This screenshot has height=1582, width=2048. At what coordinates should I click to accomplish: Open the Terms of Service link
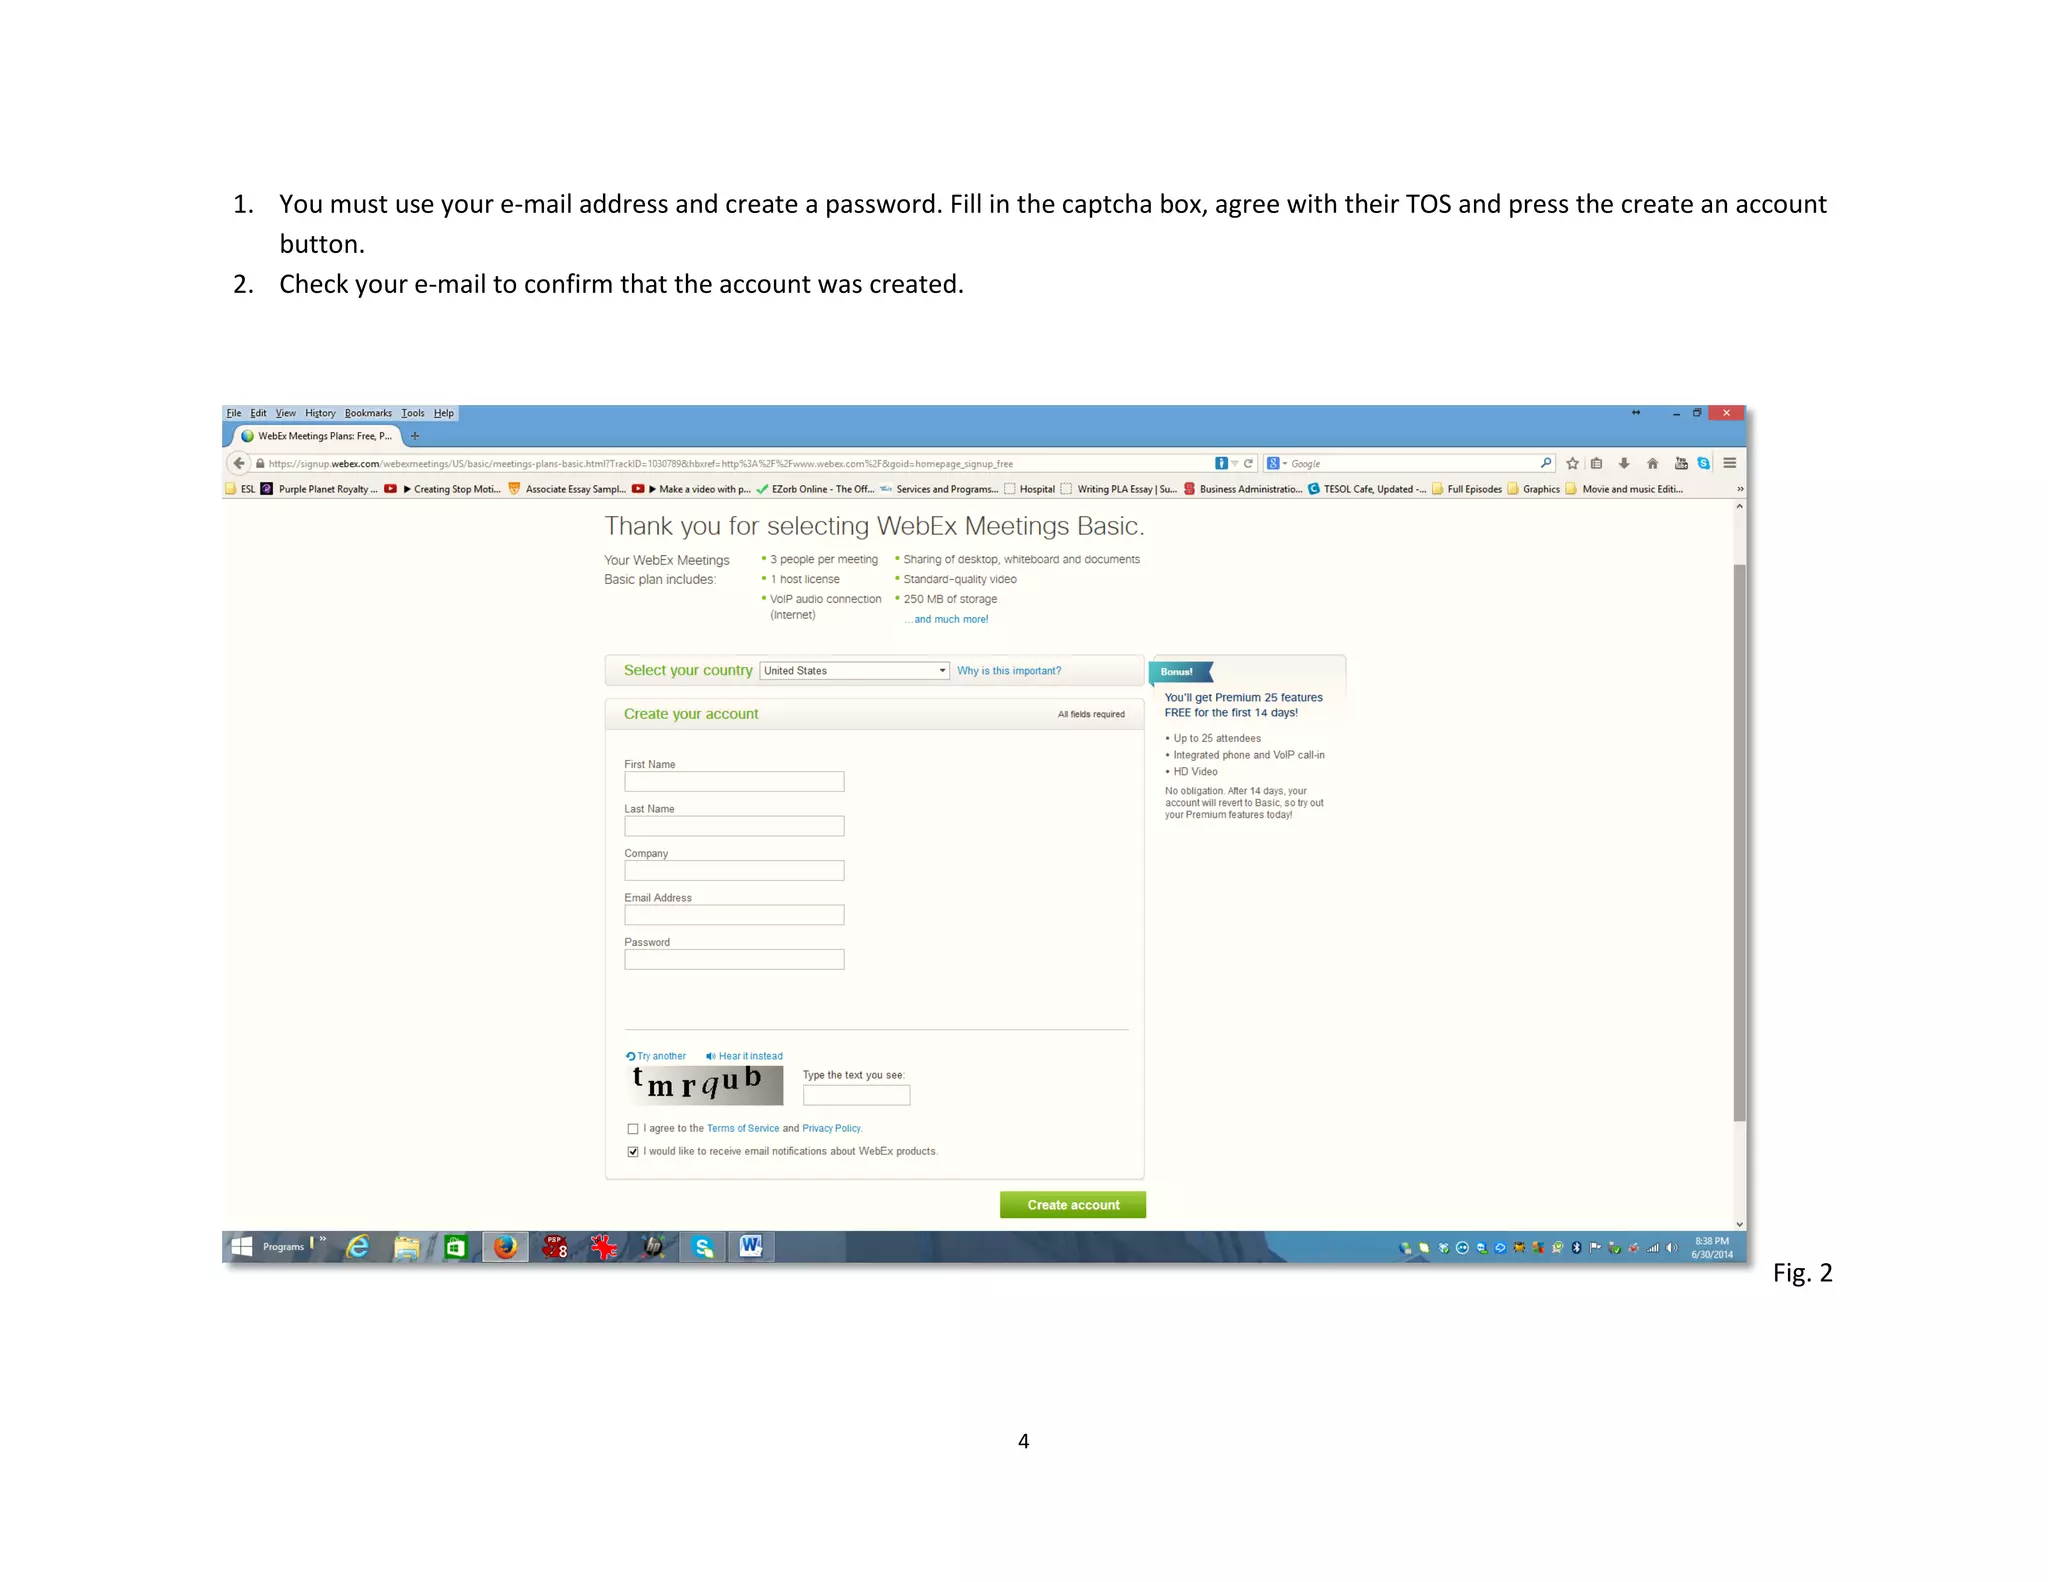click(x=743, y=1129)
